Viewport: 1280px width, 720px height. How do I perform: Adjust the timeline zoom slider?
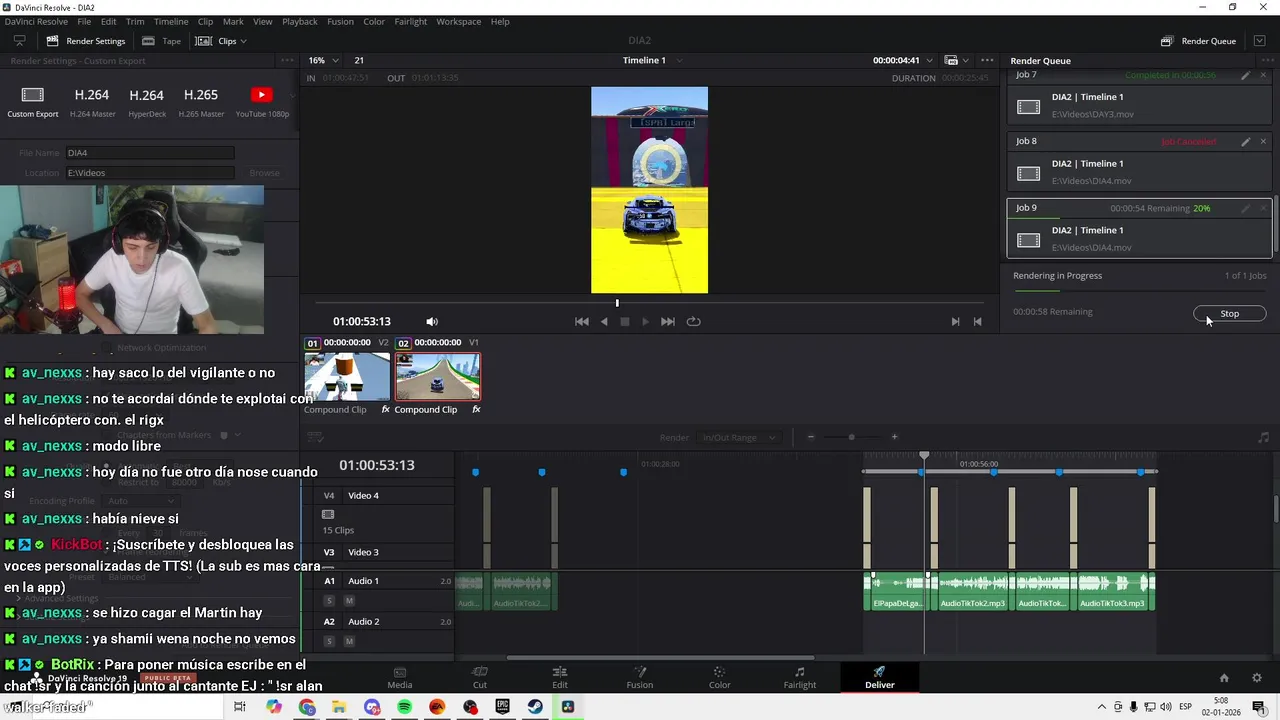tap(852, 437)
